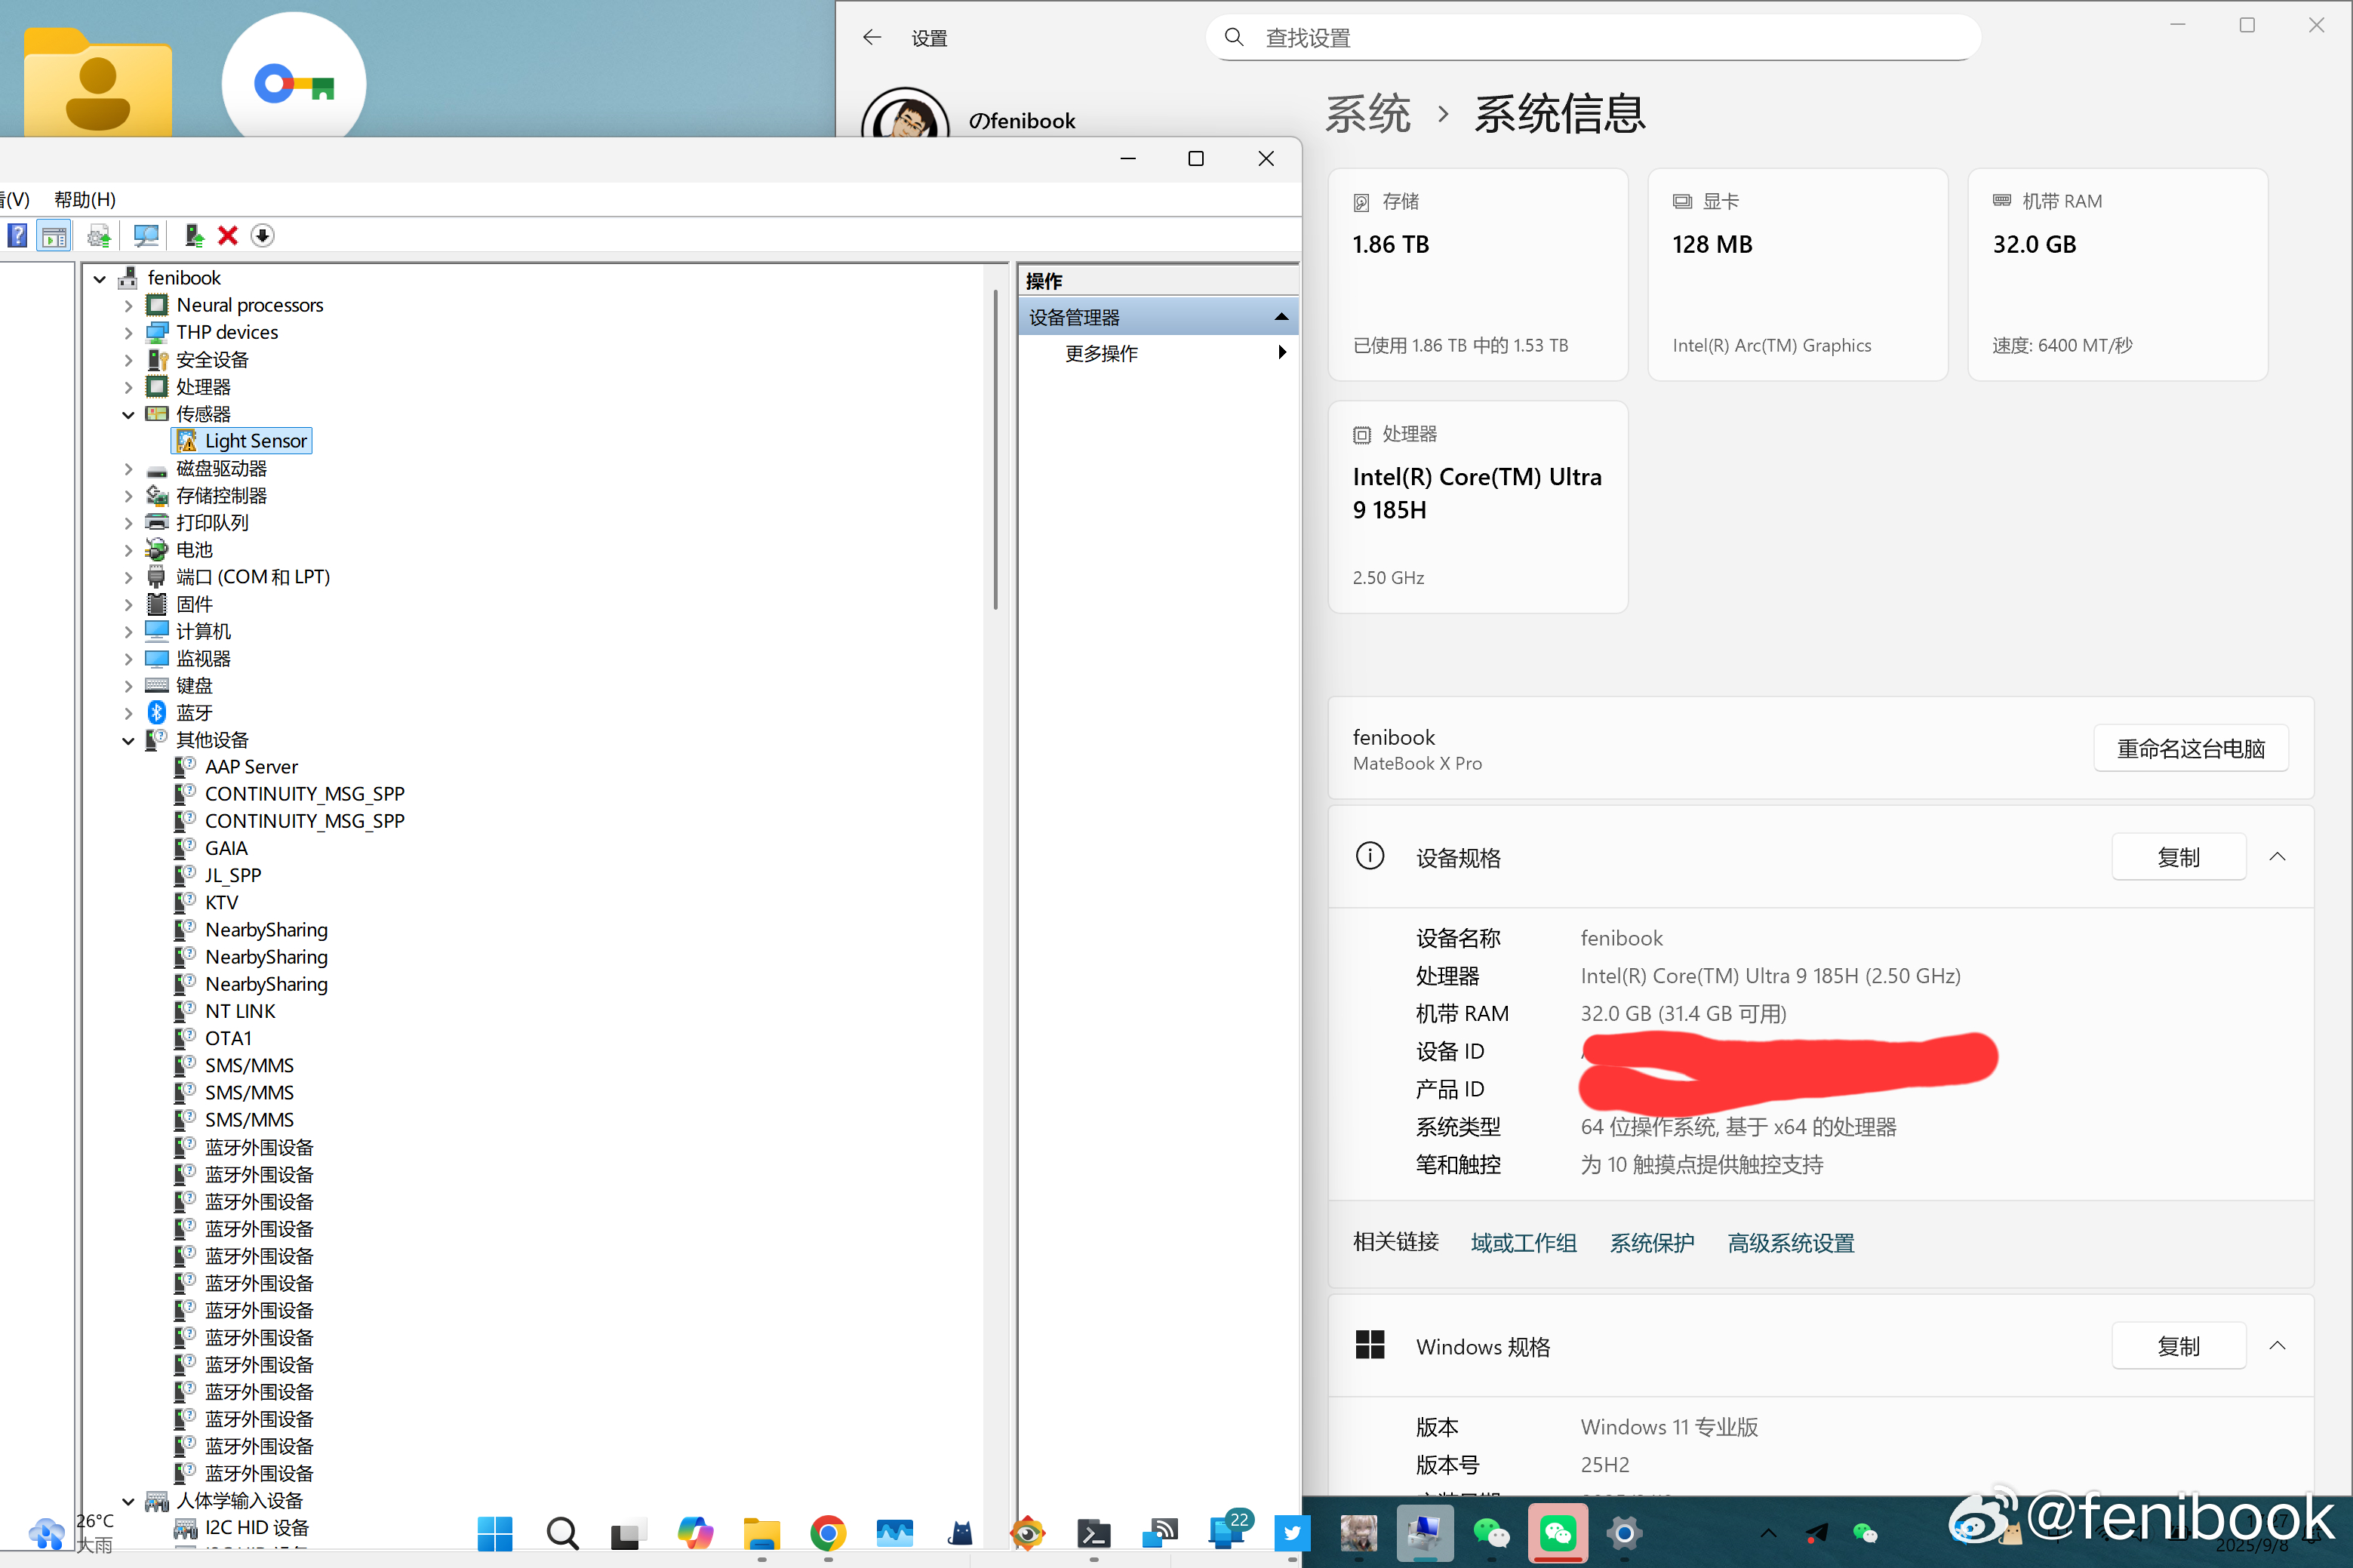Open the 高级系统设置 link
The image size is (2353, 1568).
(x=1791, y=1243)
